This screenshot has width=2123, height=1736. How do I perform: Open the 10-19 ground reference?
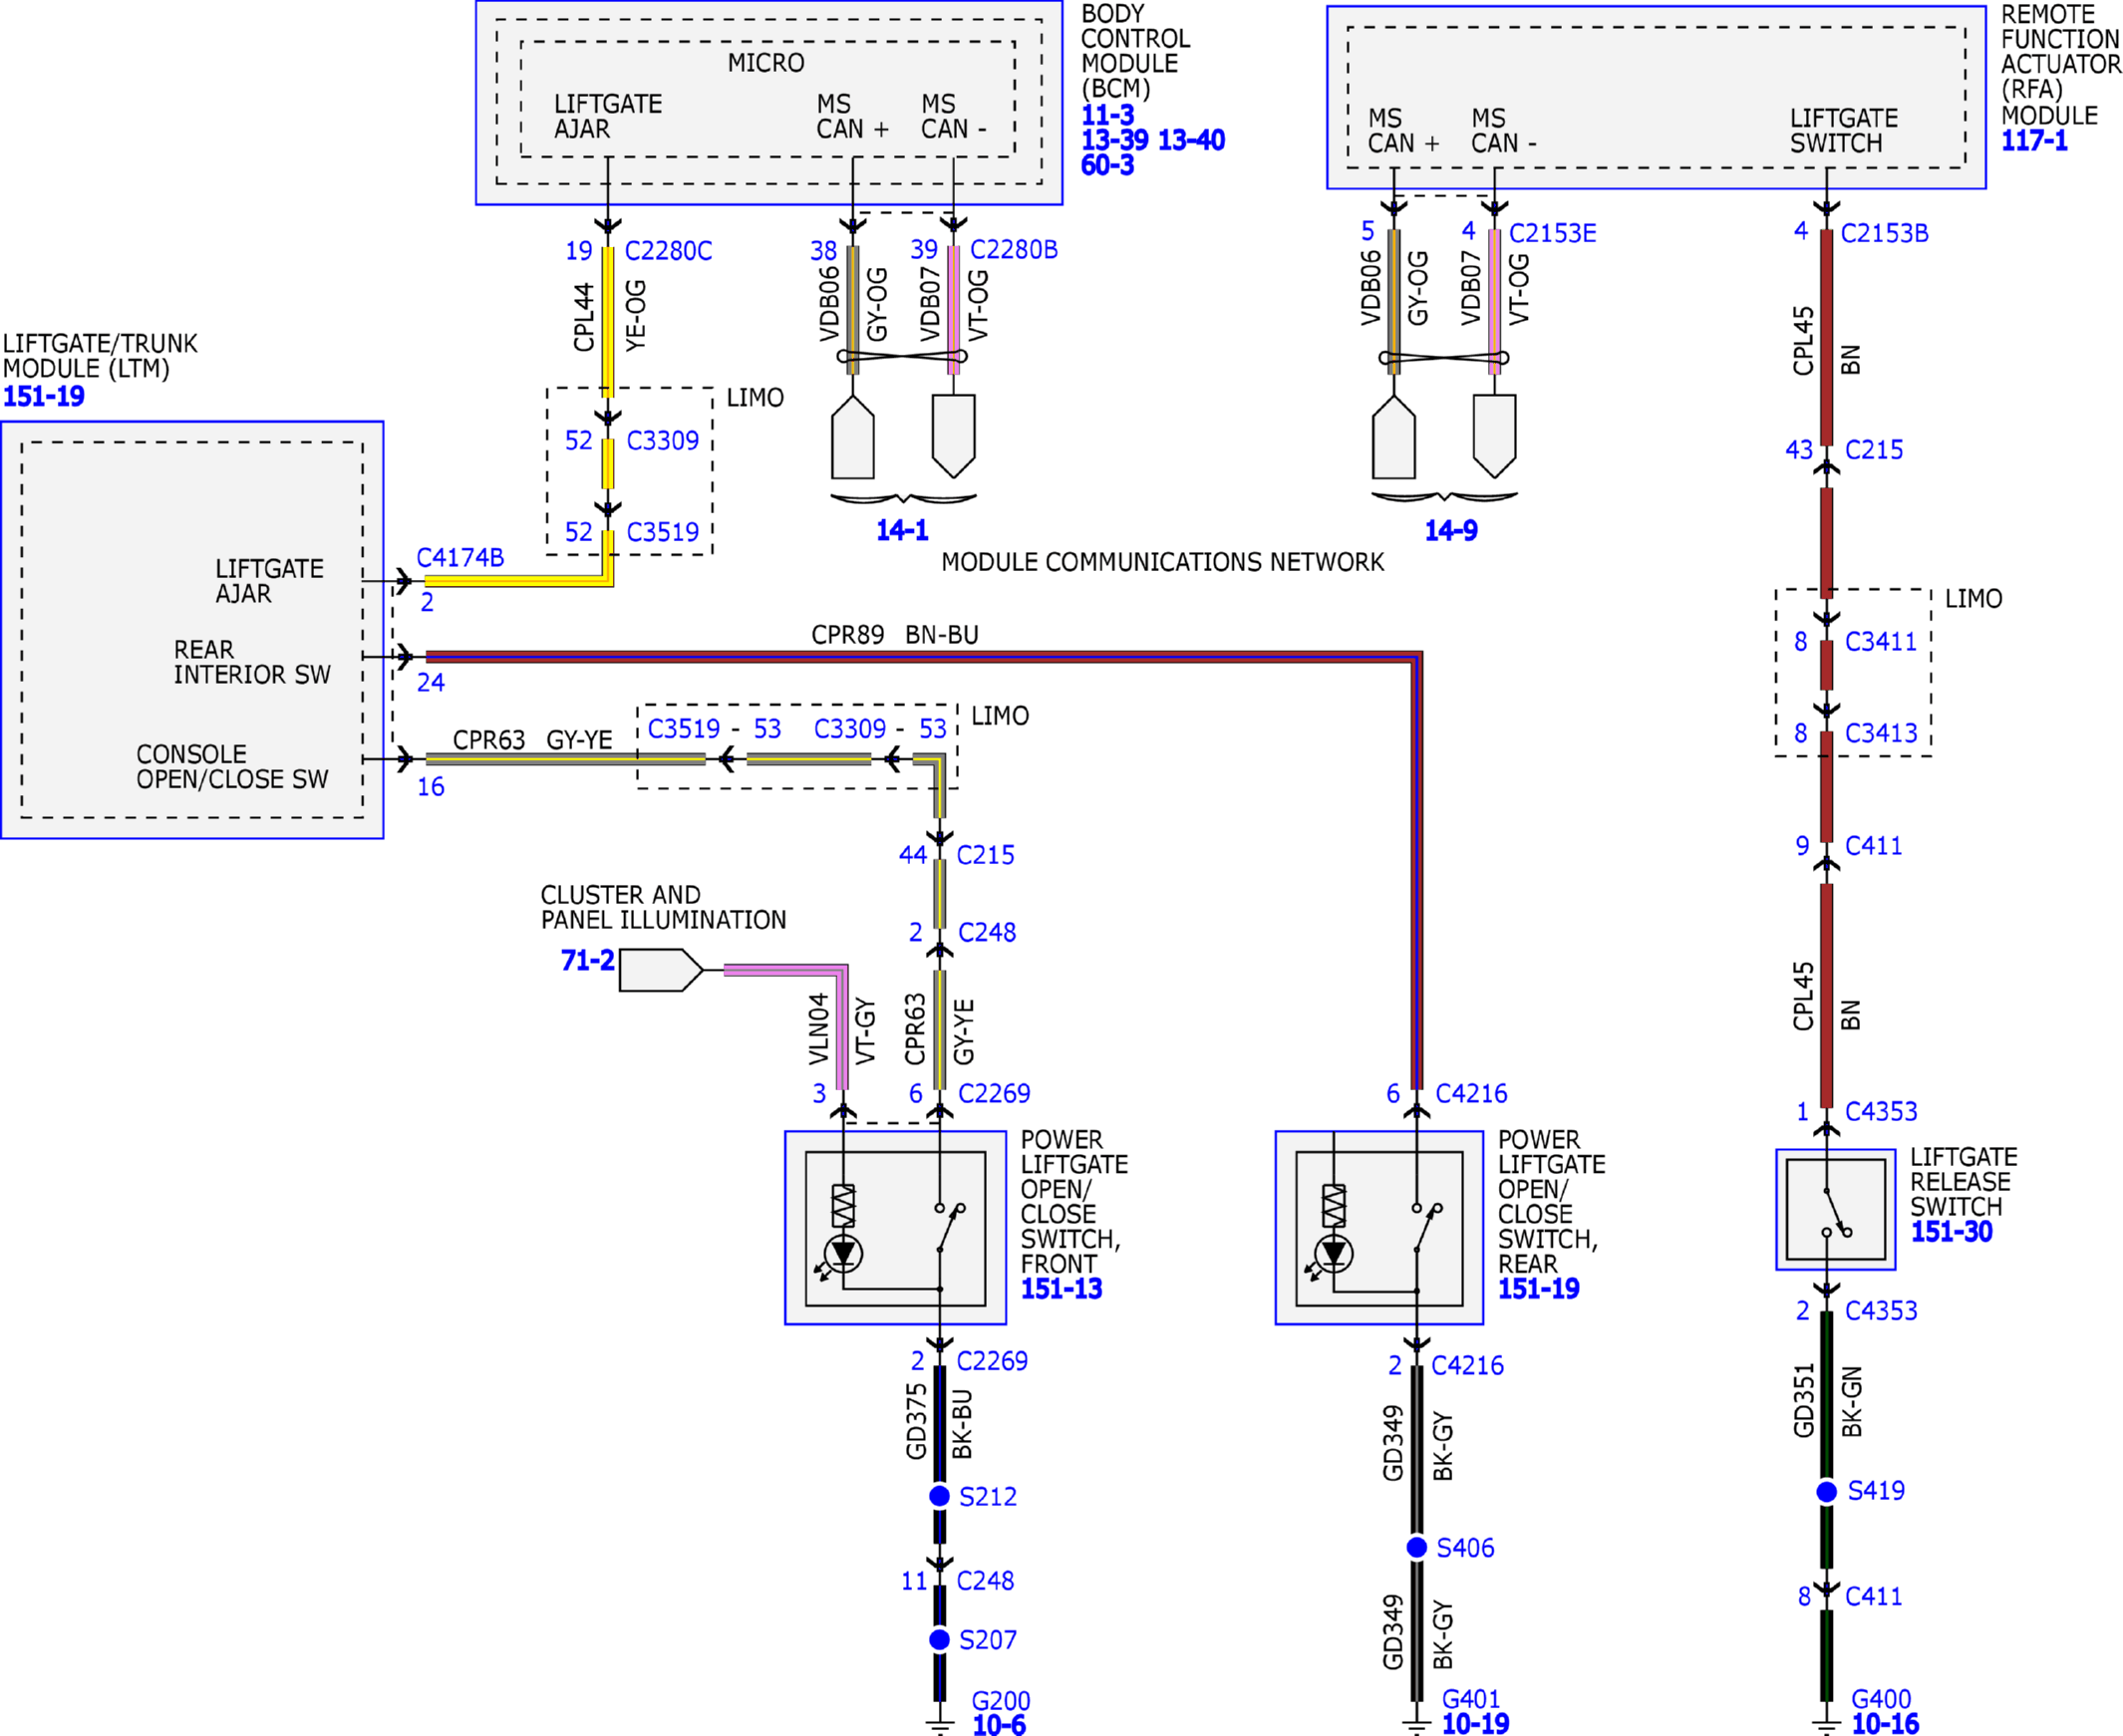pos(1475,1724)
